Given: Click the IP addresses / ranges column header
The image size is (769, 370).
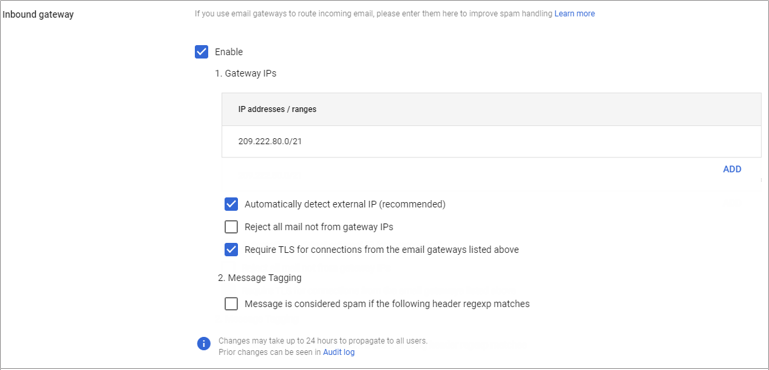Looking at the screenshot, I should [x=278, y=109].
